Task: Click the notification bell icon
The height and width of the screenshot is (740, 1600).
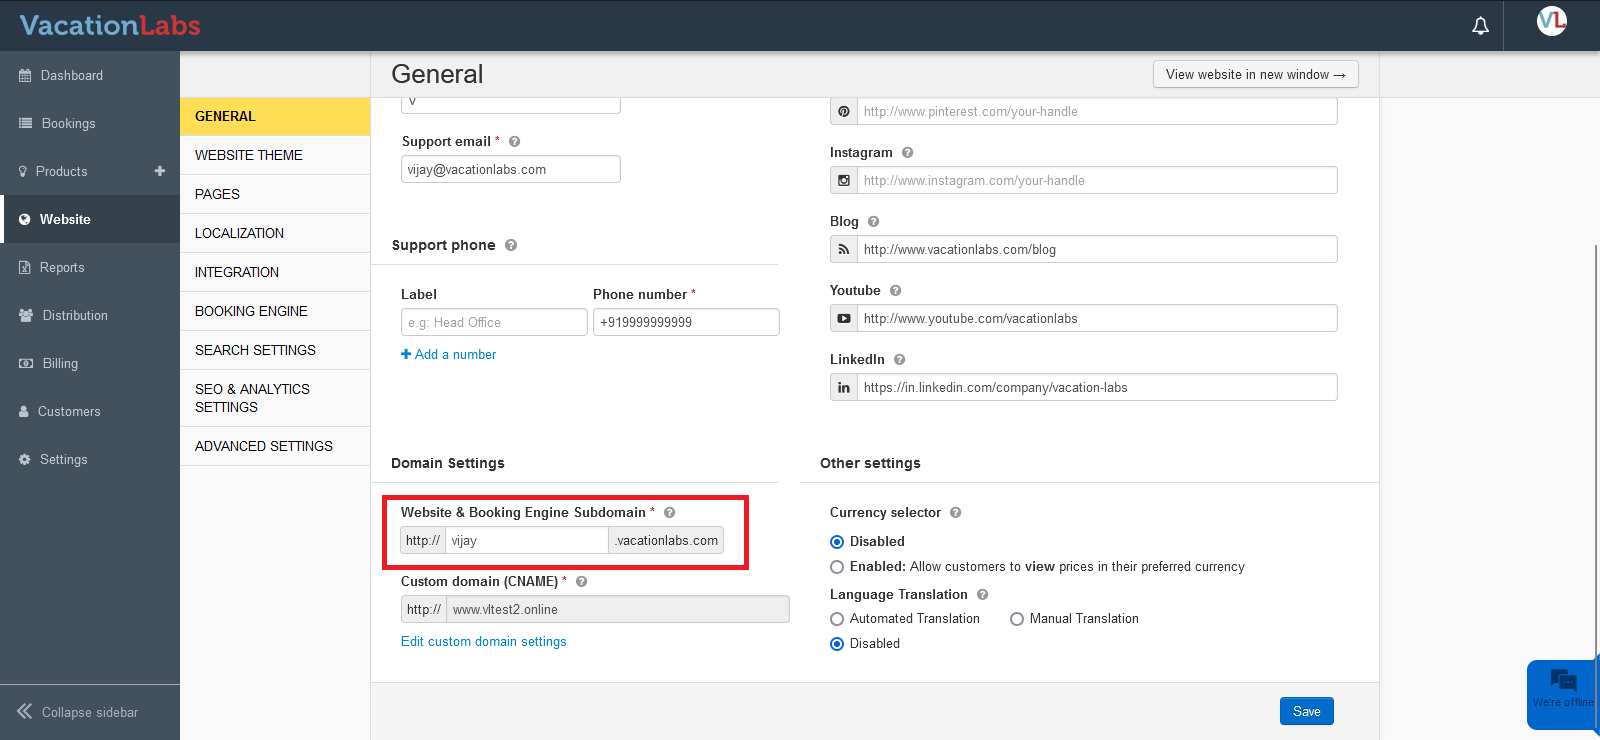Action: point(1480,26)
